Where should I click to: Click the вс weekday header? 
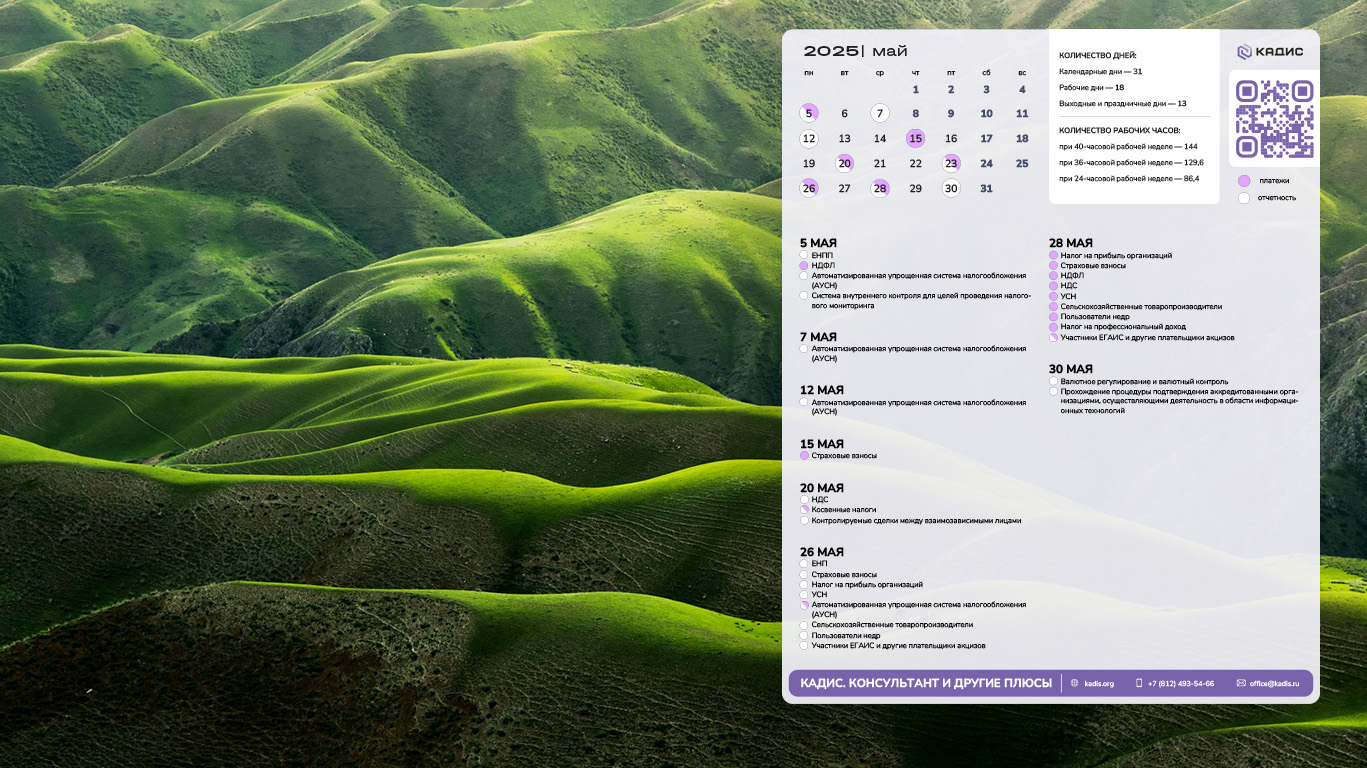click(x=1022, y=72)
